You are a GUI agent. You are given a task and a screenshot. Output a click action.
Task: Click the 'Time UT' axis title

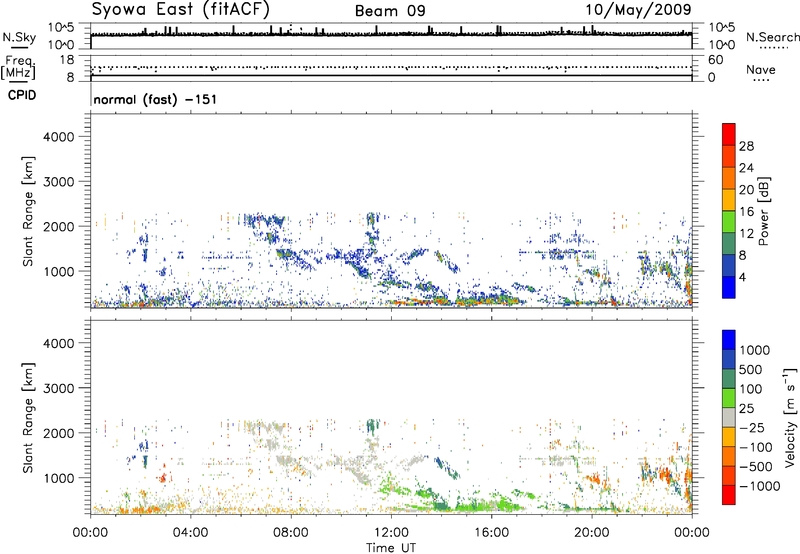[391, 548]
